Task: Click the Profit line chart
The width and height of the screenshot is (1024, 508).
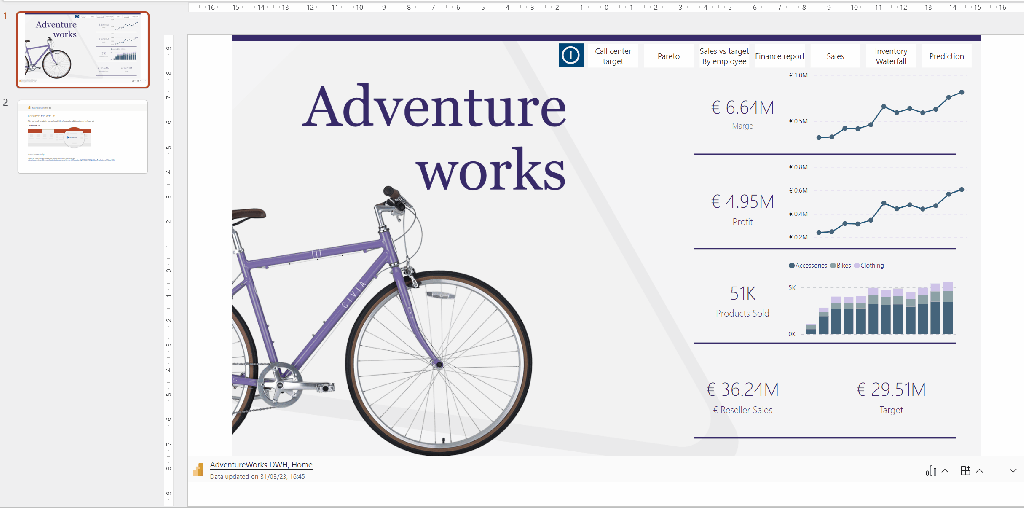Action: (878, 204)
